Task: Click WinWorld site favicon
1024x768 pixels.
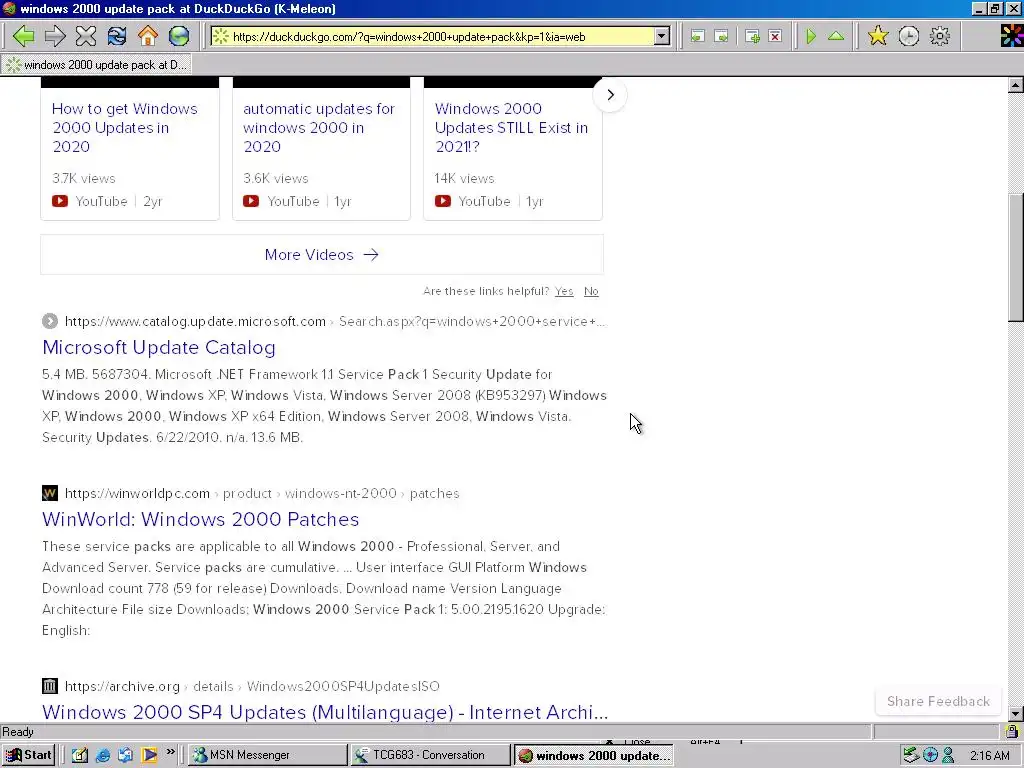Action: click(x=50, y=493)
